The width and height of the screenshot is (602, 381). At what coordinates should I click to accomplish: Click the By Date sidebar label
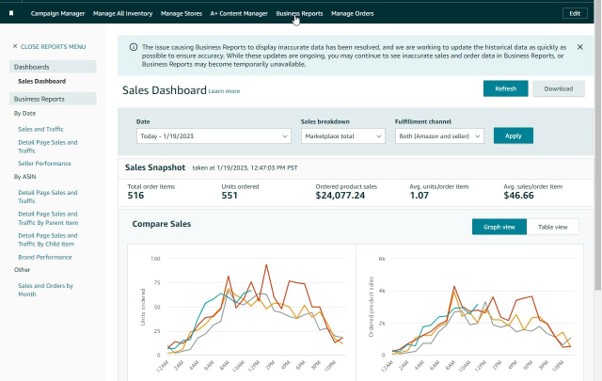pyautogui.click(x=25, y=113)
